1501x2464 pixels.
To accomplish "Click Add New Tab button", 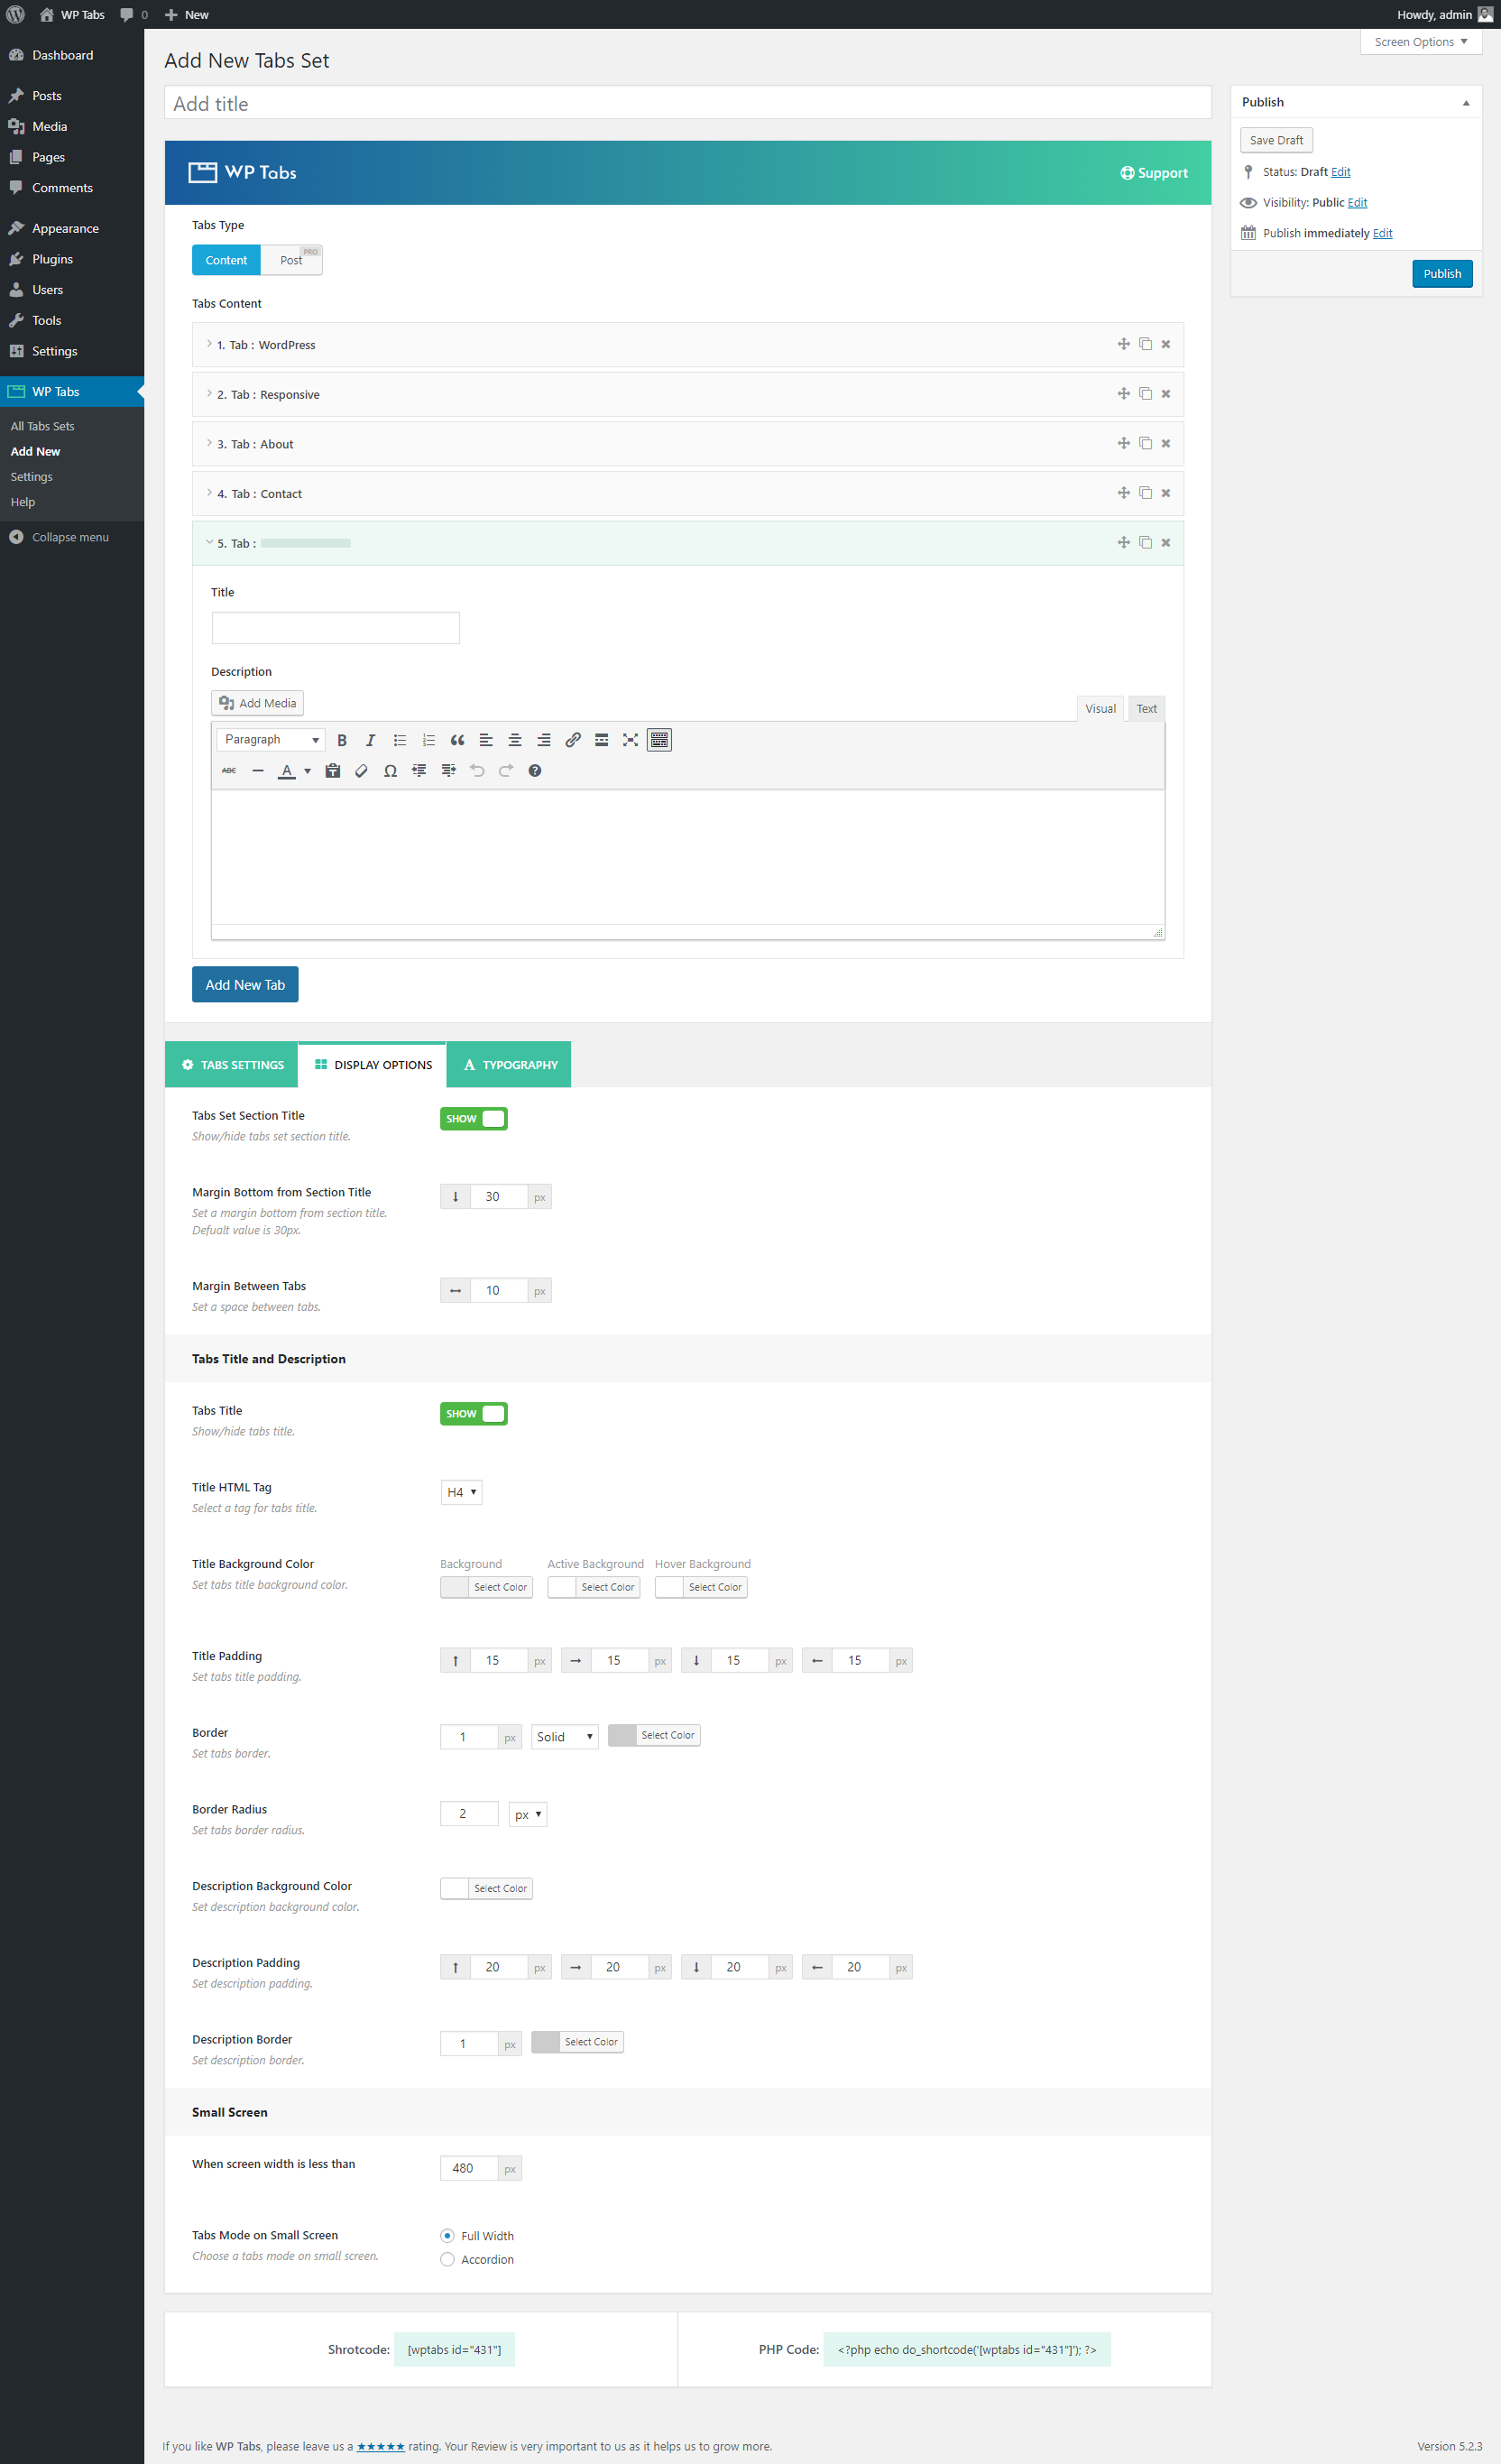I will tap(245, 985).
